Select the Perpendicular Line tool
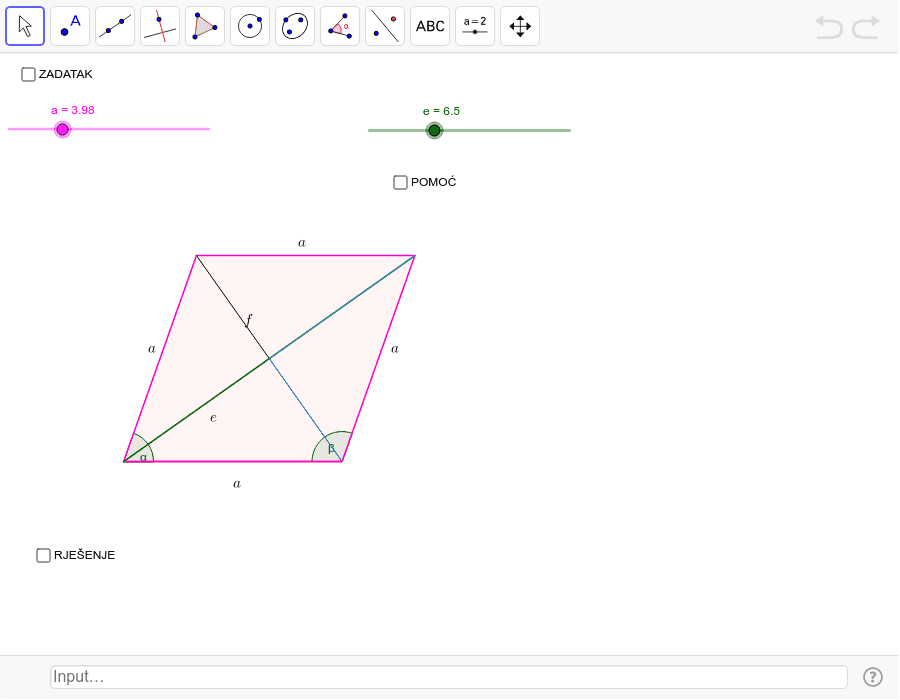Screen dimensions: 900x700 pyautogui.click(x=160, y=25)
